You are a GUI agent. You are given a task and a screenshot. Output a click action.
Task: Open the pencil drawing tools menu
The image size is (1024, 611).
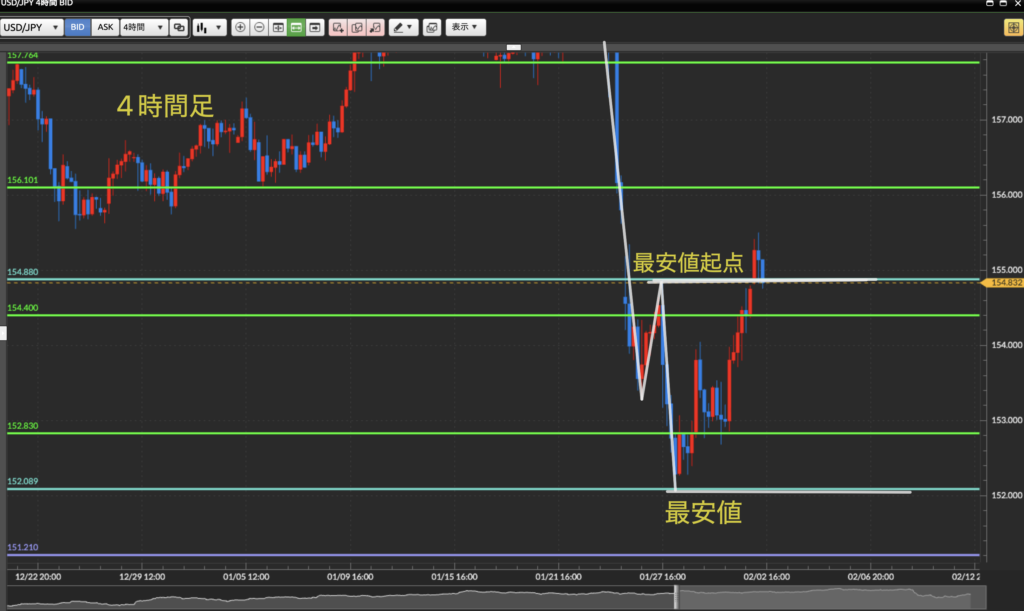point(404,28)
